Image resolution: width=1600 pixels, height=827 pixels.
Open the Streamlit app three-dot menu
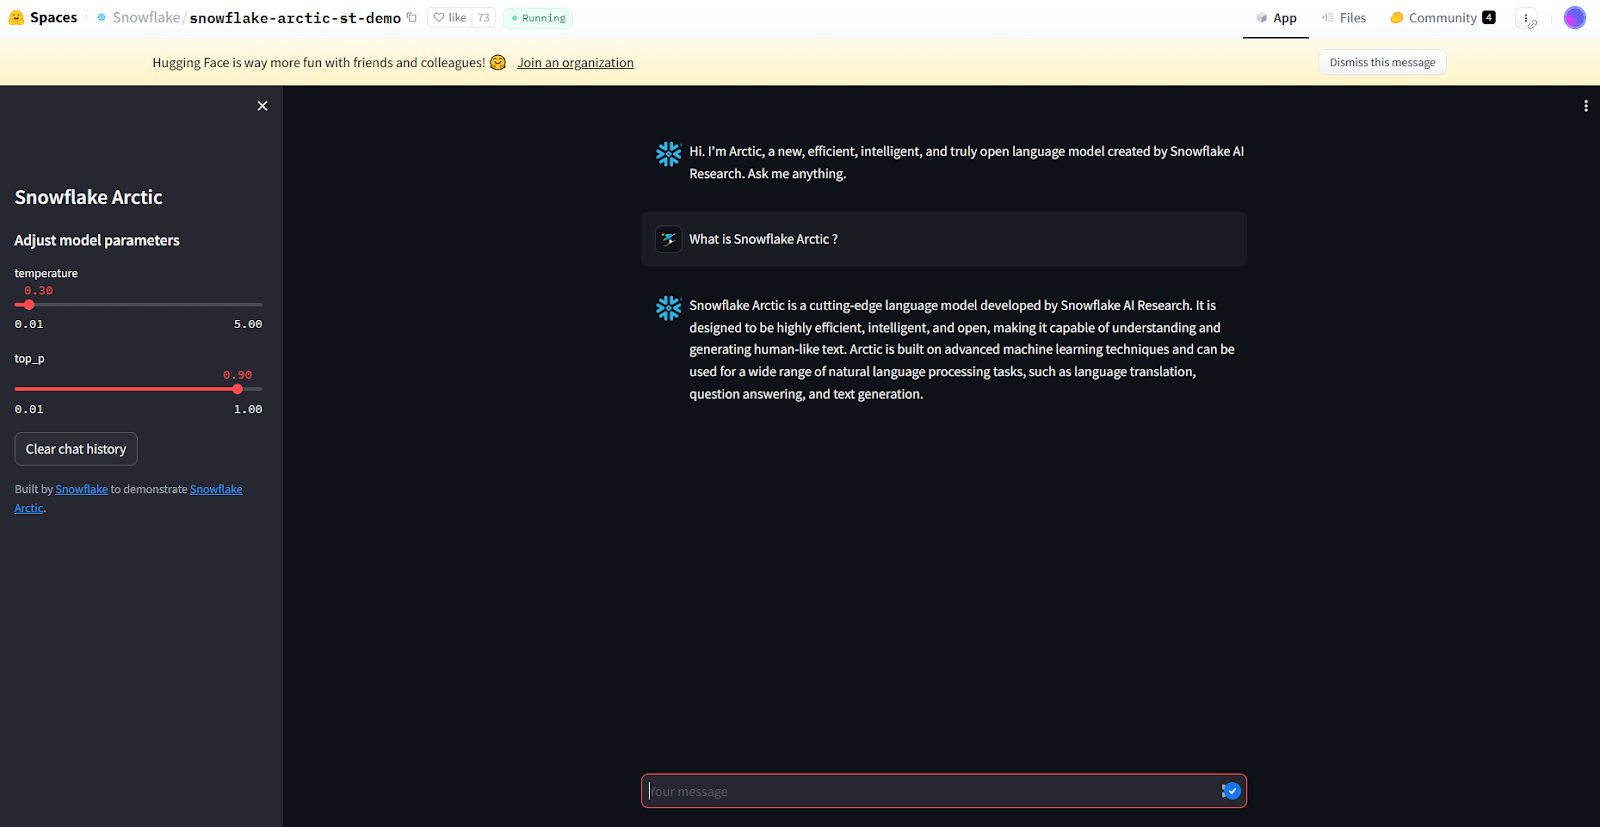pos(1585,106)
